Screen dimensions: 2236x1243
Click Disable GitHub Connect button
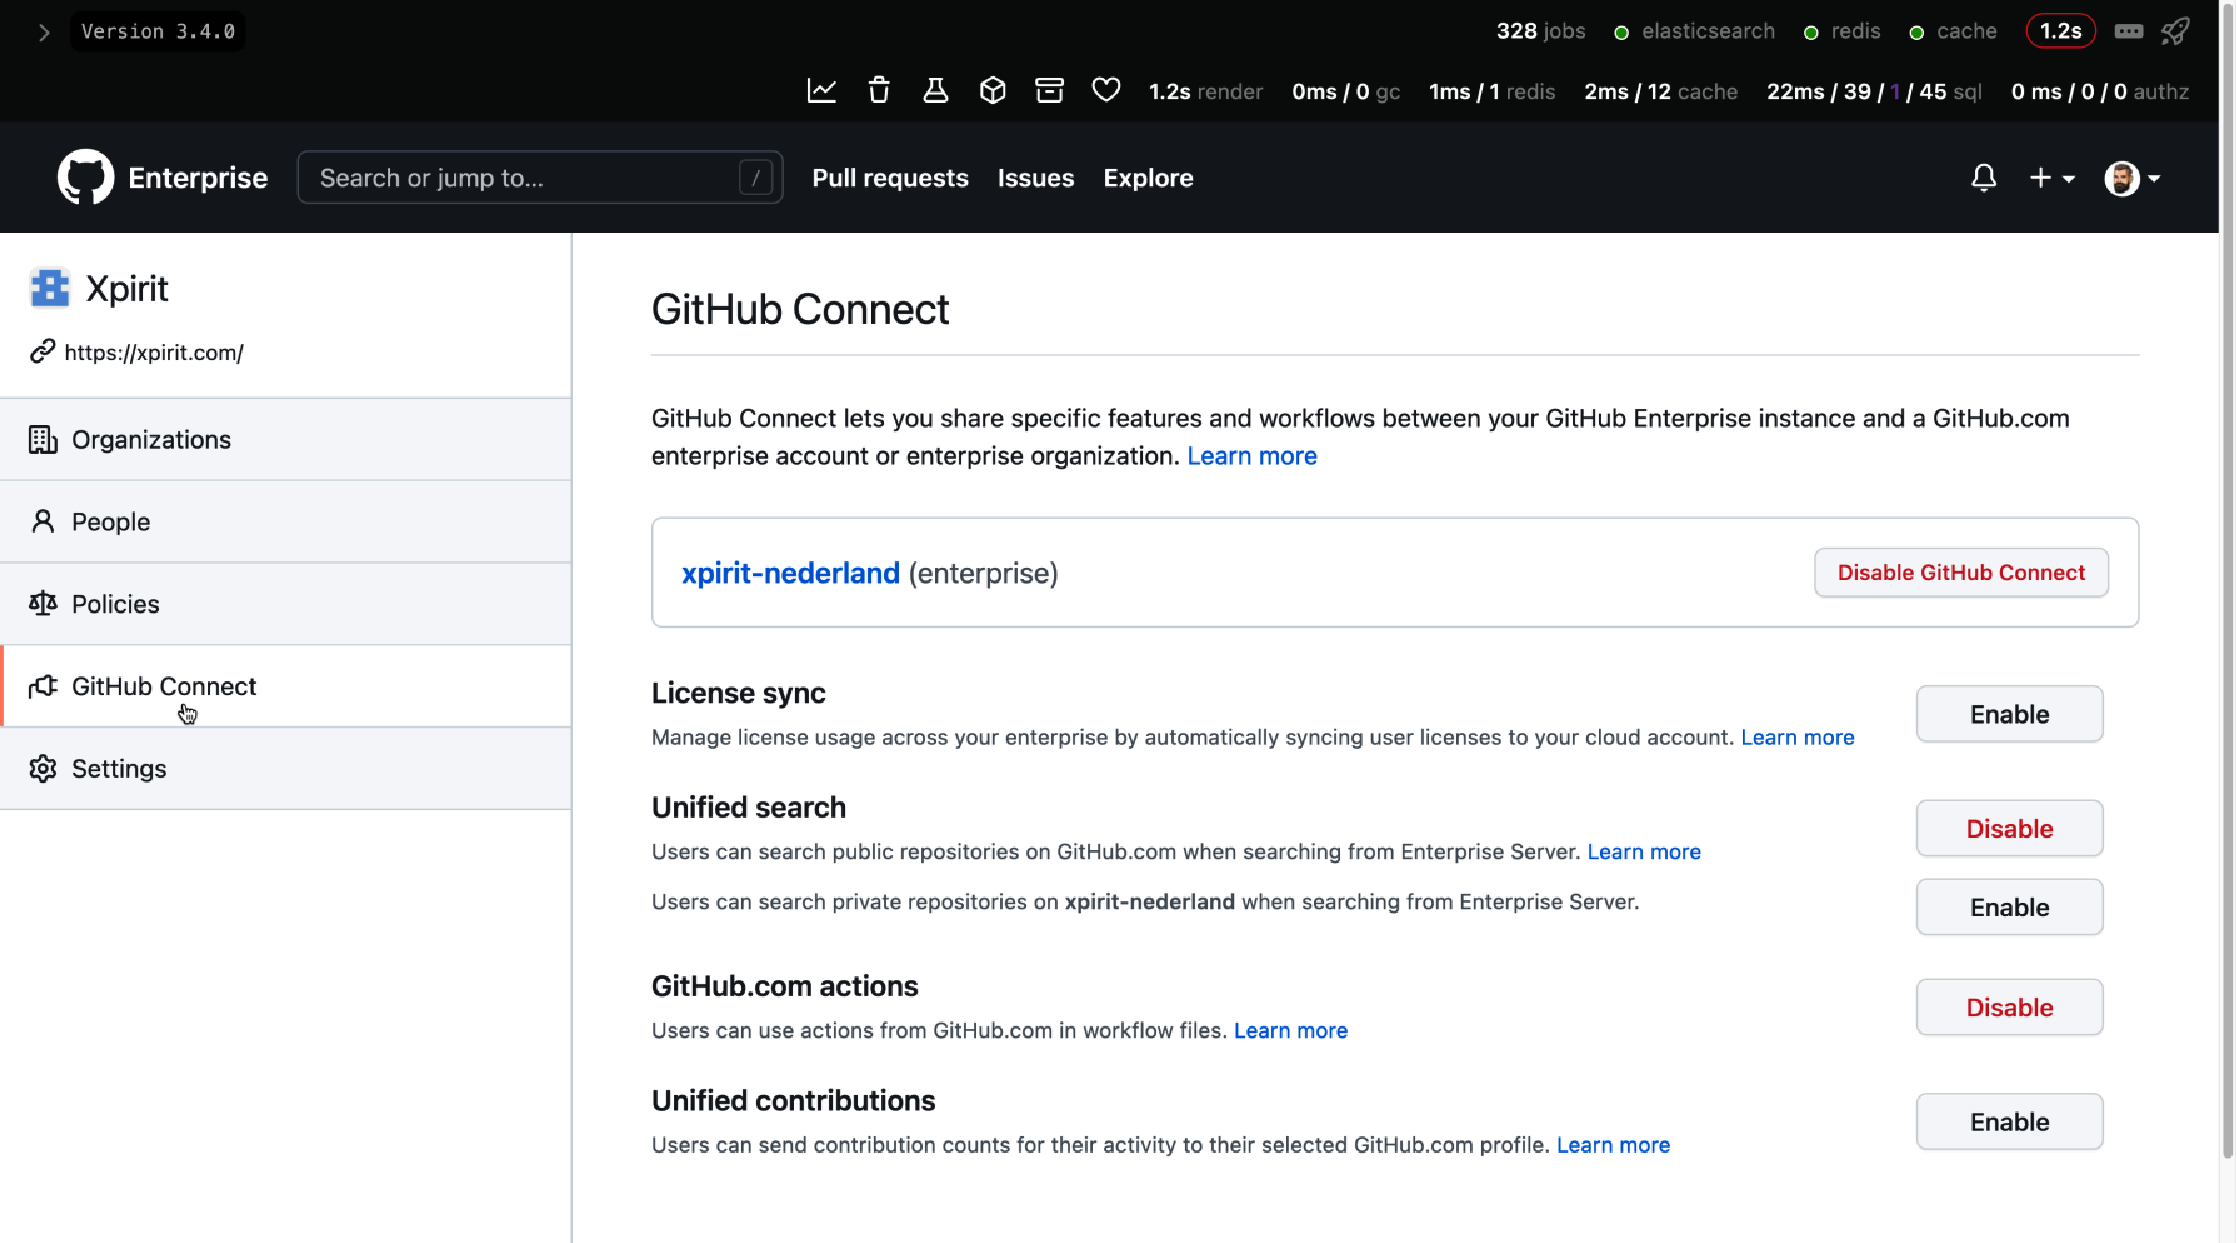[1961, 572]
